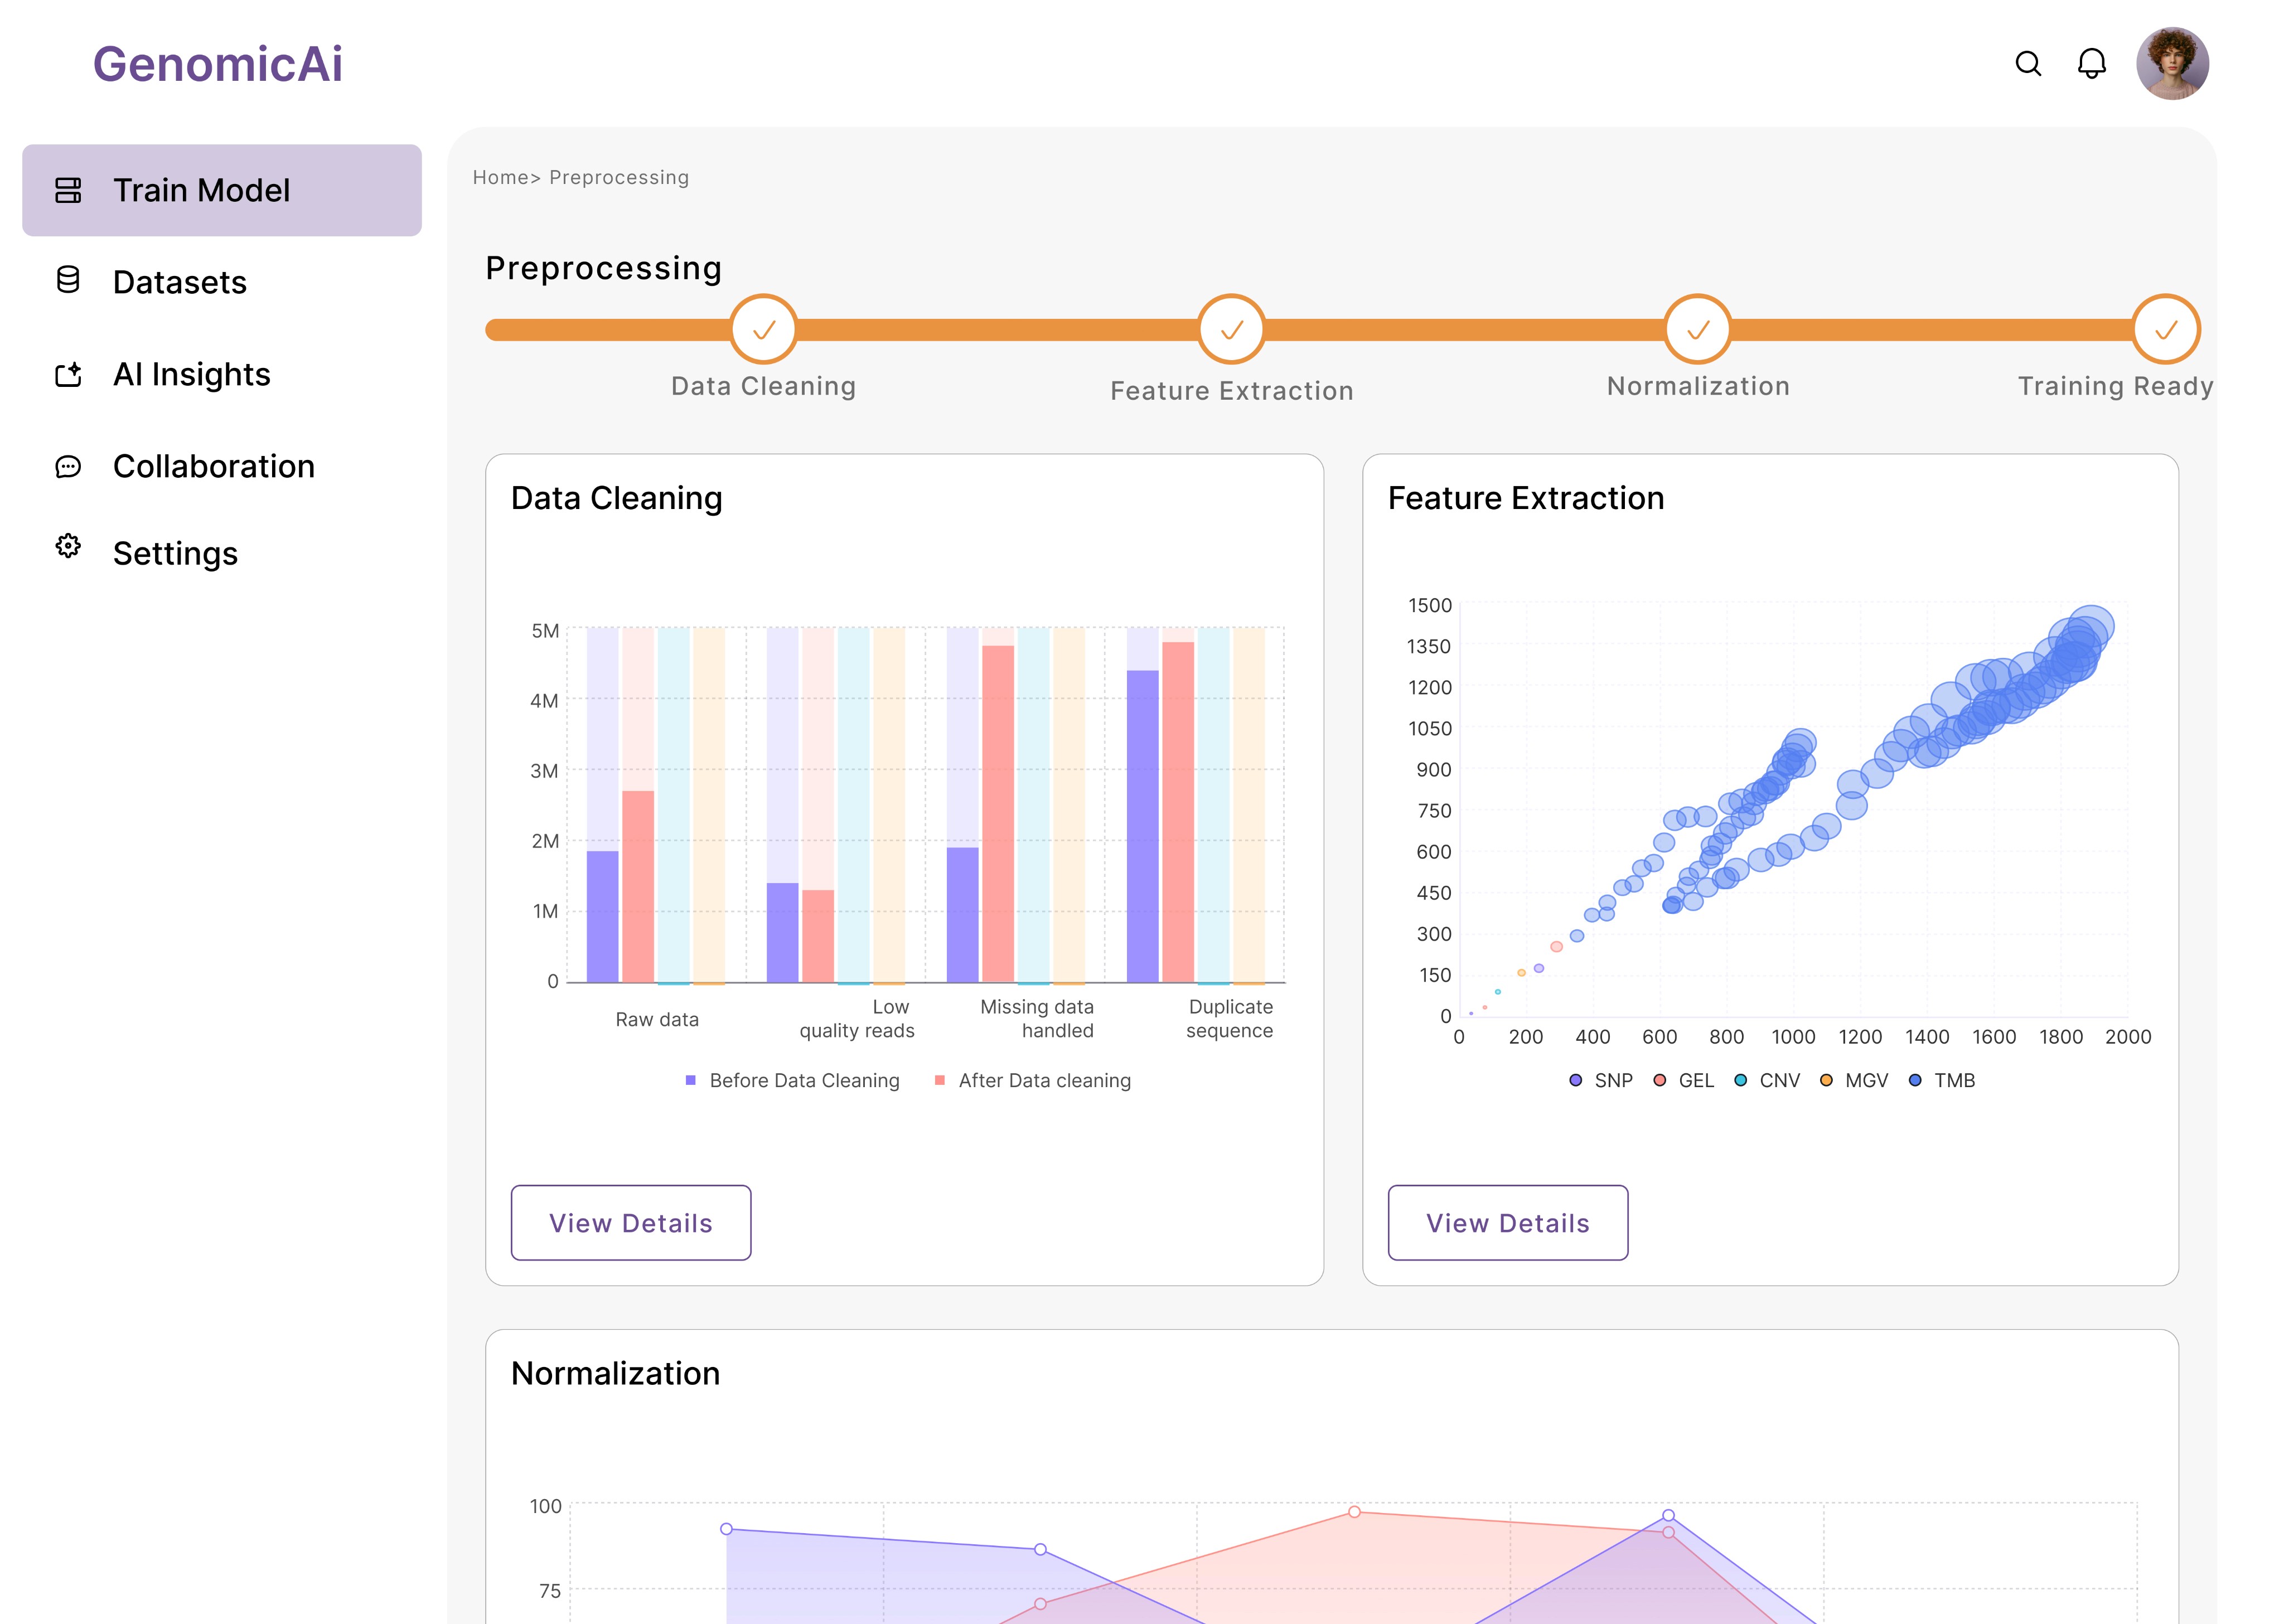Toggle the SNP legend series

pyautogui.click(x=1601, y=1080)
